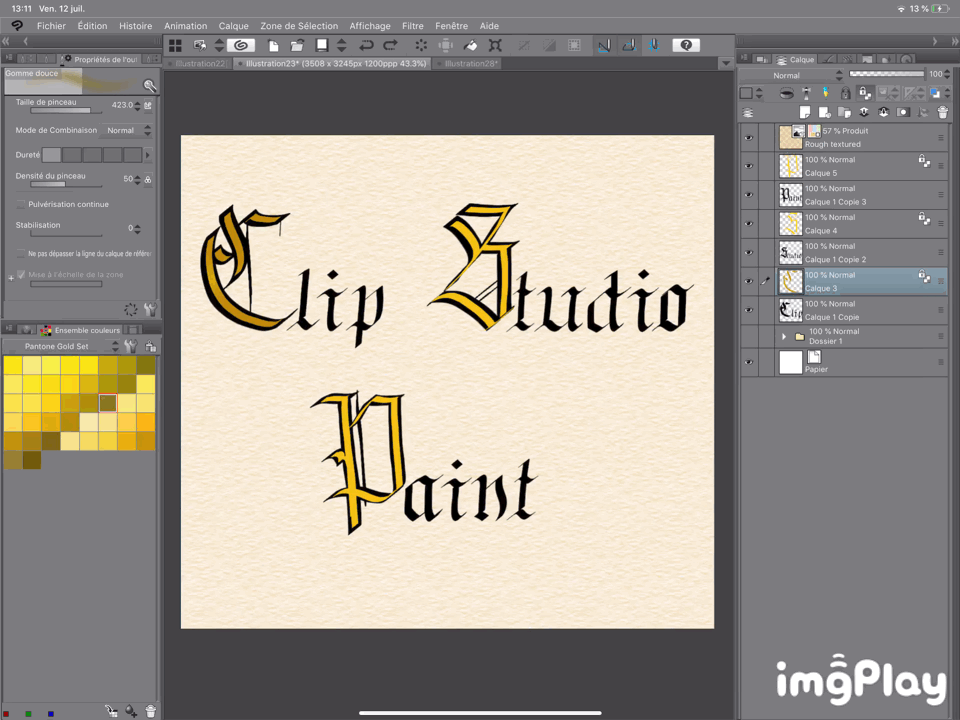
Task: Switch to the Illustration28 tab
Action: [x=470, y=63]
